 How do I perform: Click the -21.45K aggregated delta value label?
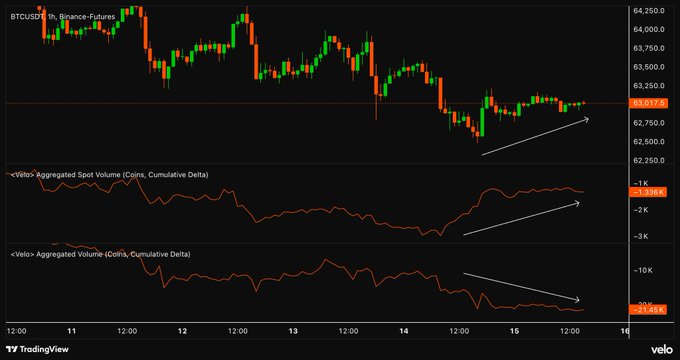[648, 310]
